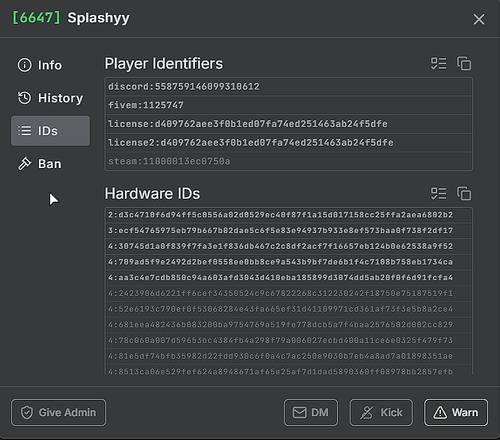Click the history clock icon in sidebar

[x=24, y=98]
